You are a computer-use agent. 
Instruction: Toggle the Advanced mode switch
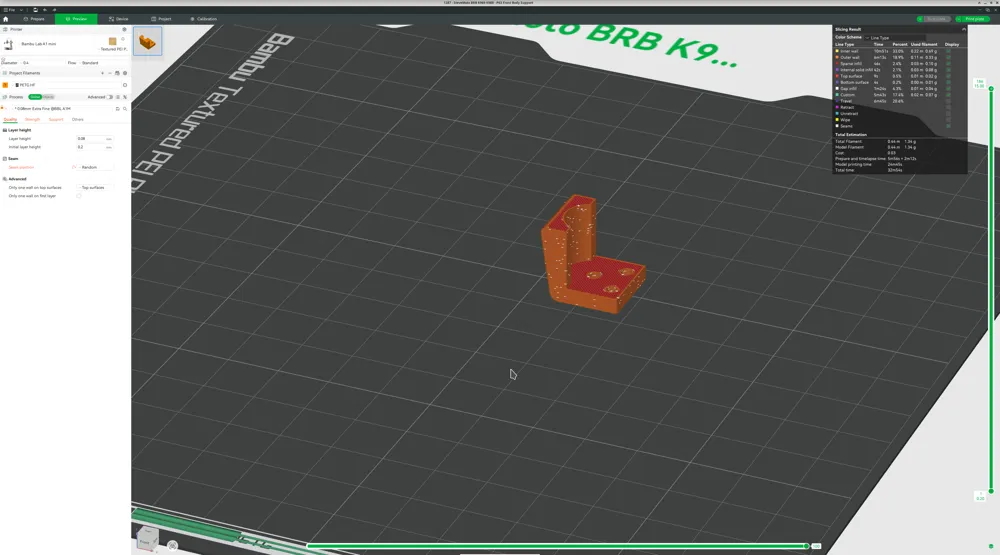point(110,97)
